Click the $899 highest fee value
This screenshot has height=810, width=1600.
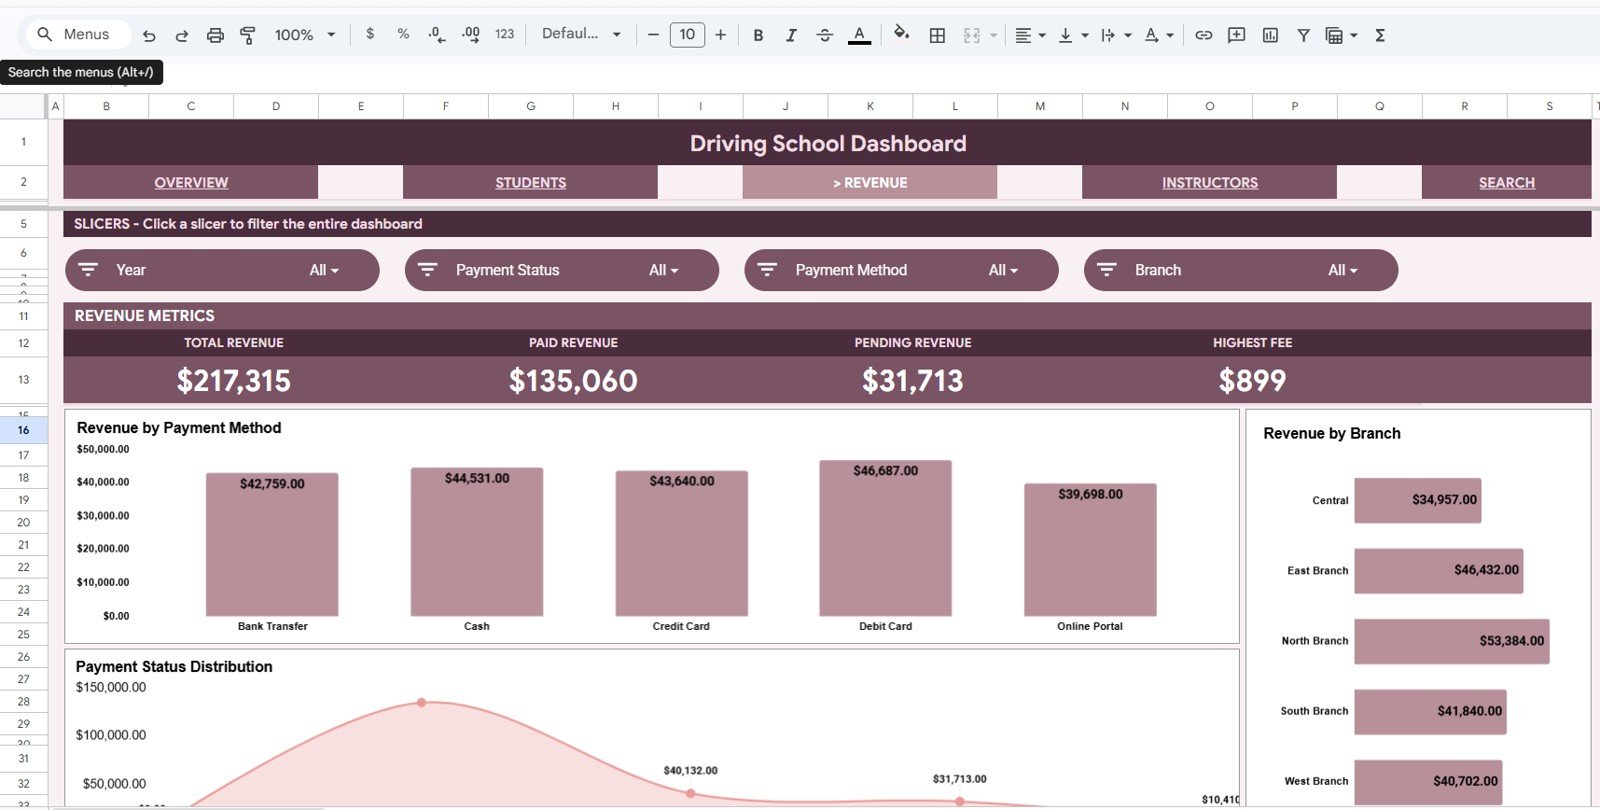(x=1252, y=381)
